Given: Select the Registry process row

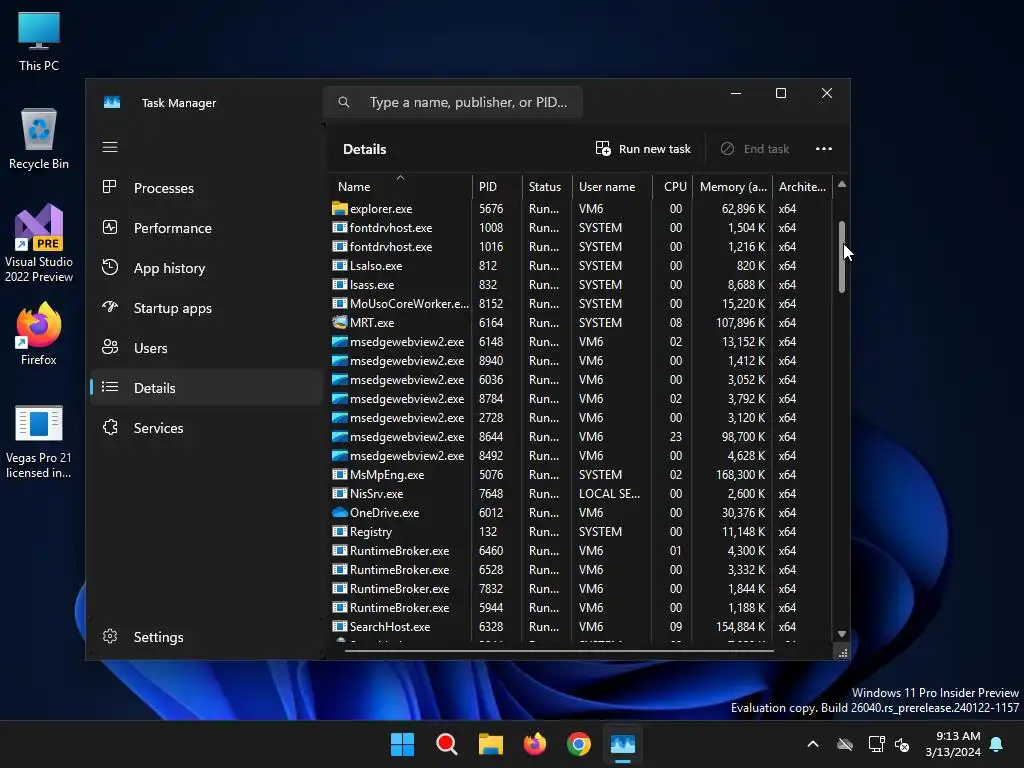Looking at the screenshot, I should (580, 532).
